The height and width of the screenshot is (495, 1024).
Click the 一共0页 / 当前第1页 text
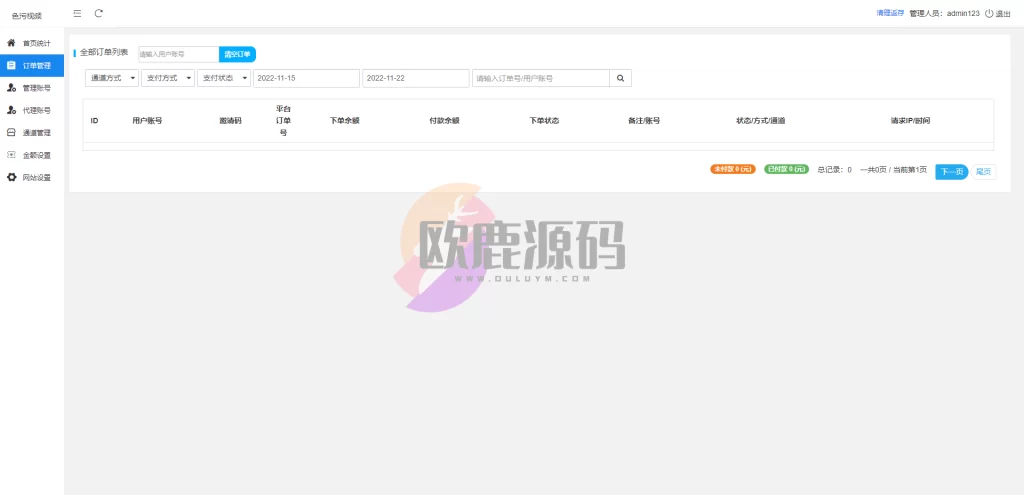point(893,170)
